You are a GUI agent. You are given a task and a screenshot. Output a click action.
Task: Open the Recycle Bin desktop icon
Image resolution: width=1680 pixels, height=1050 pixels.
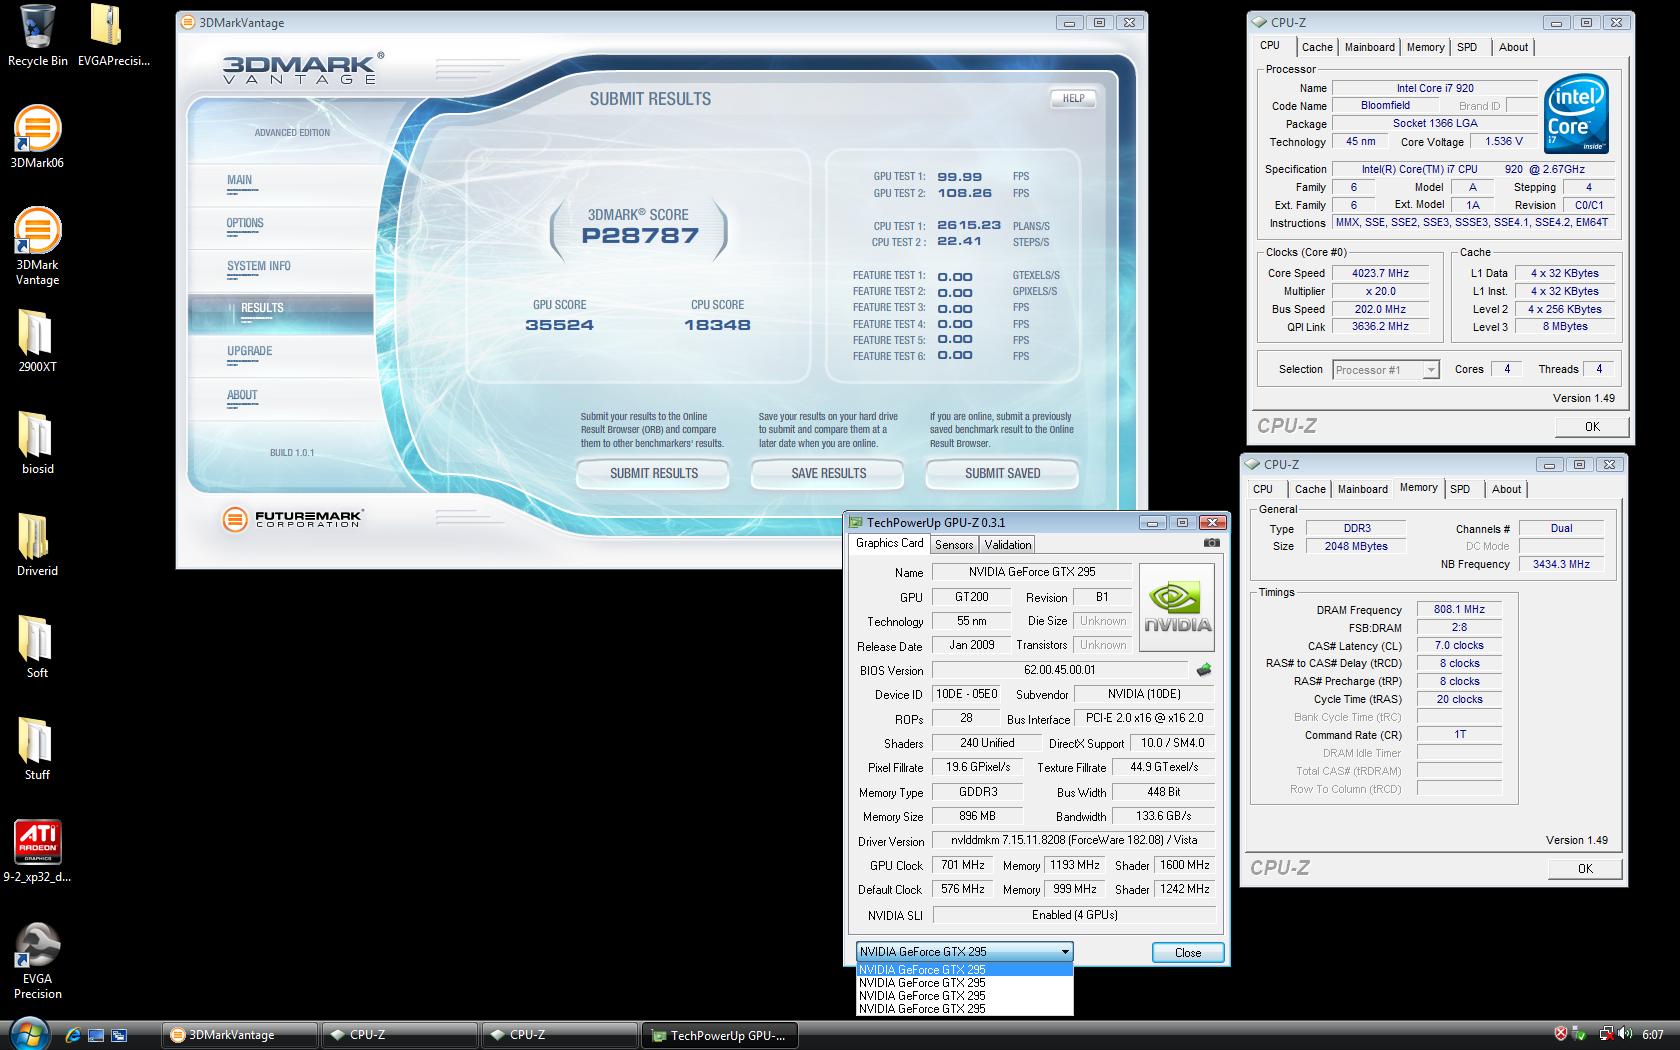pos(37,36)
